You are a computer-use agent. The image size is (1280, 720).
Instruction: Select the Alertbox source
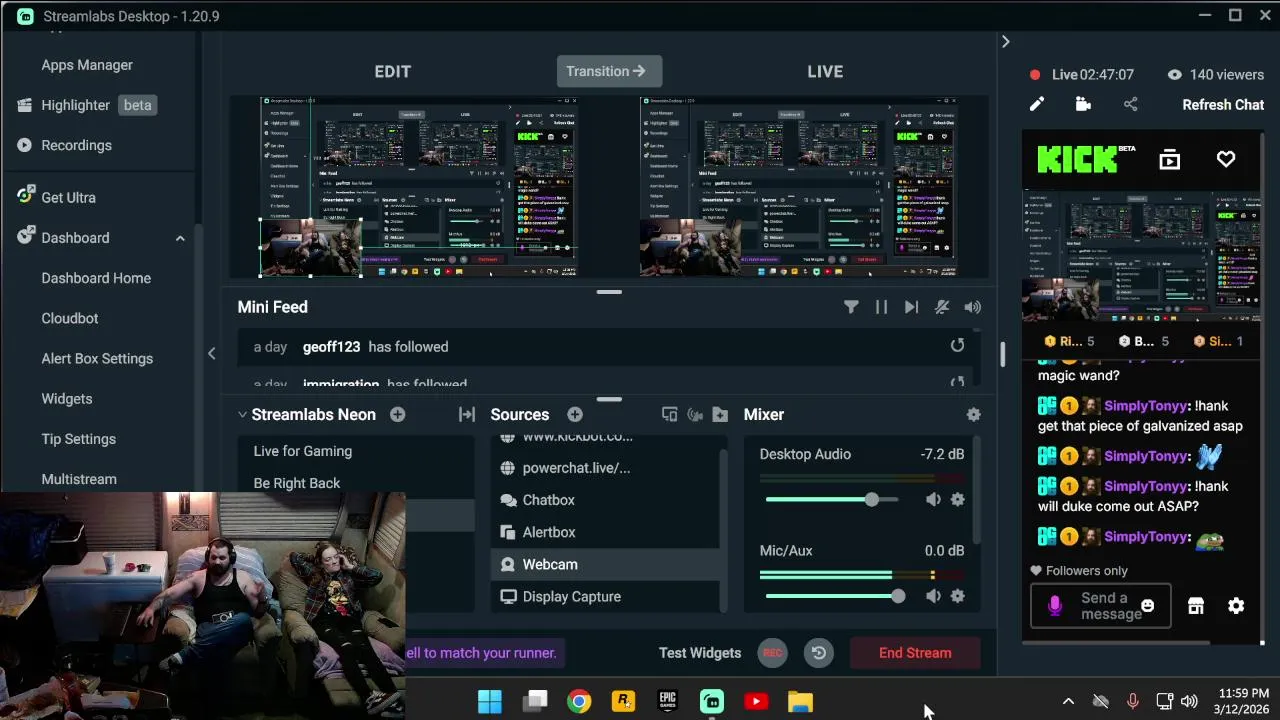(x=605, y=532)
